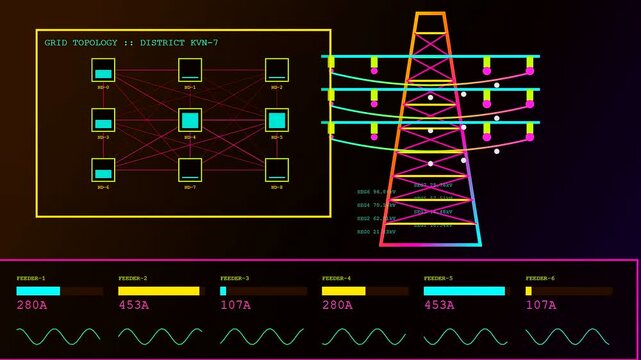
Task: Select node ND-8 in the grid topology
Action: tap(277, 170)
